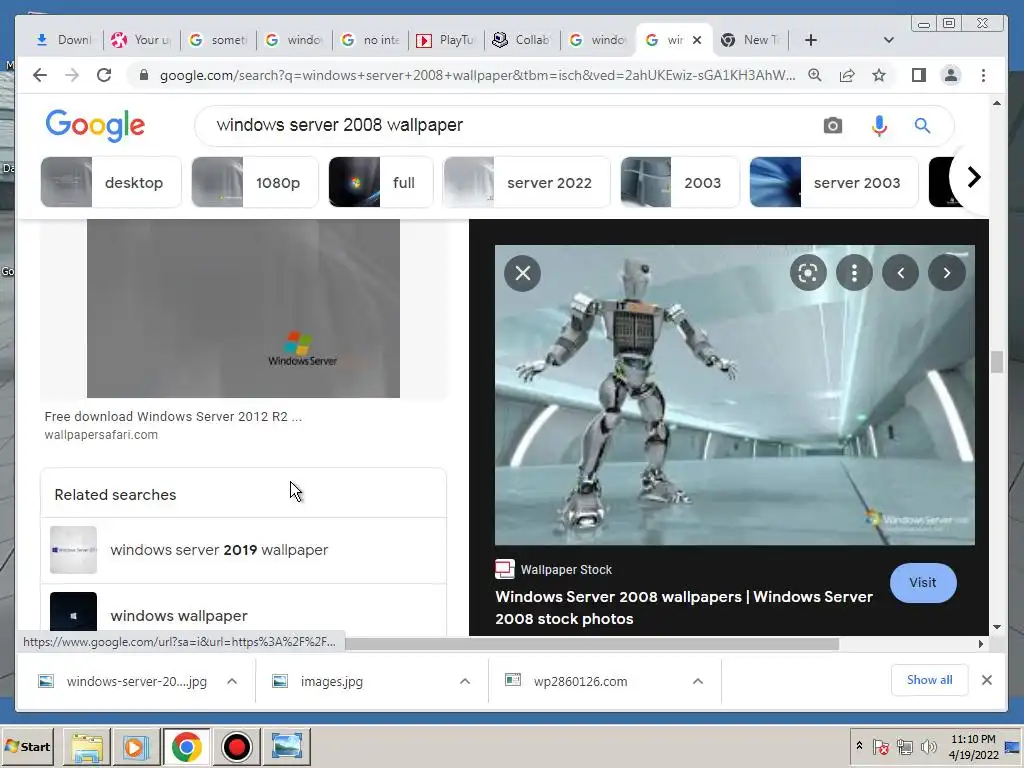Switch to the 'no inte' Google tab

[x=370, y=40]
